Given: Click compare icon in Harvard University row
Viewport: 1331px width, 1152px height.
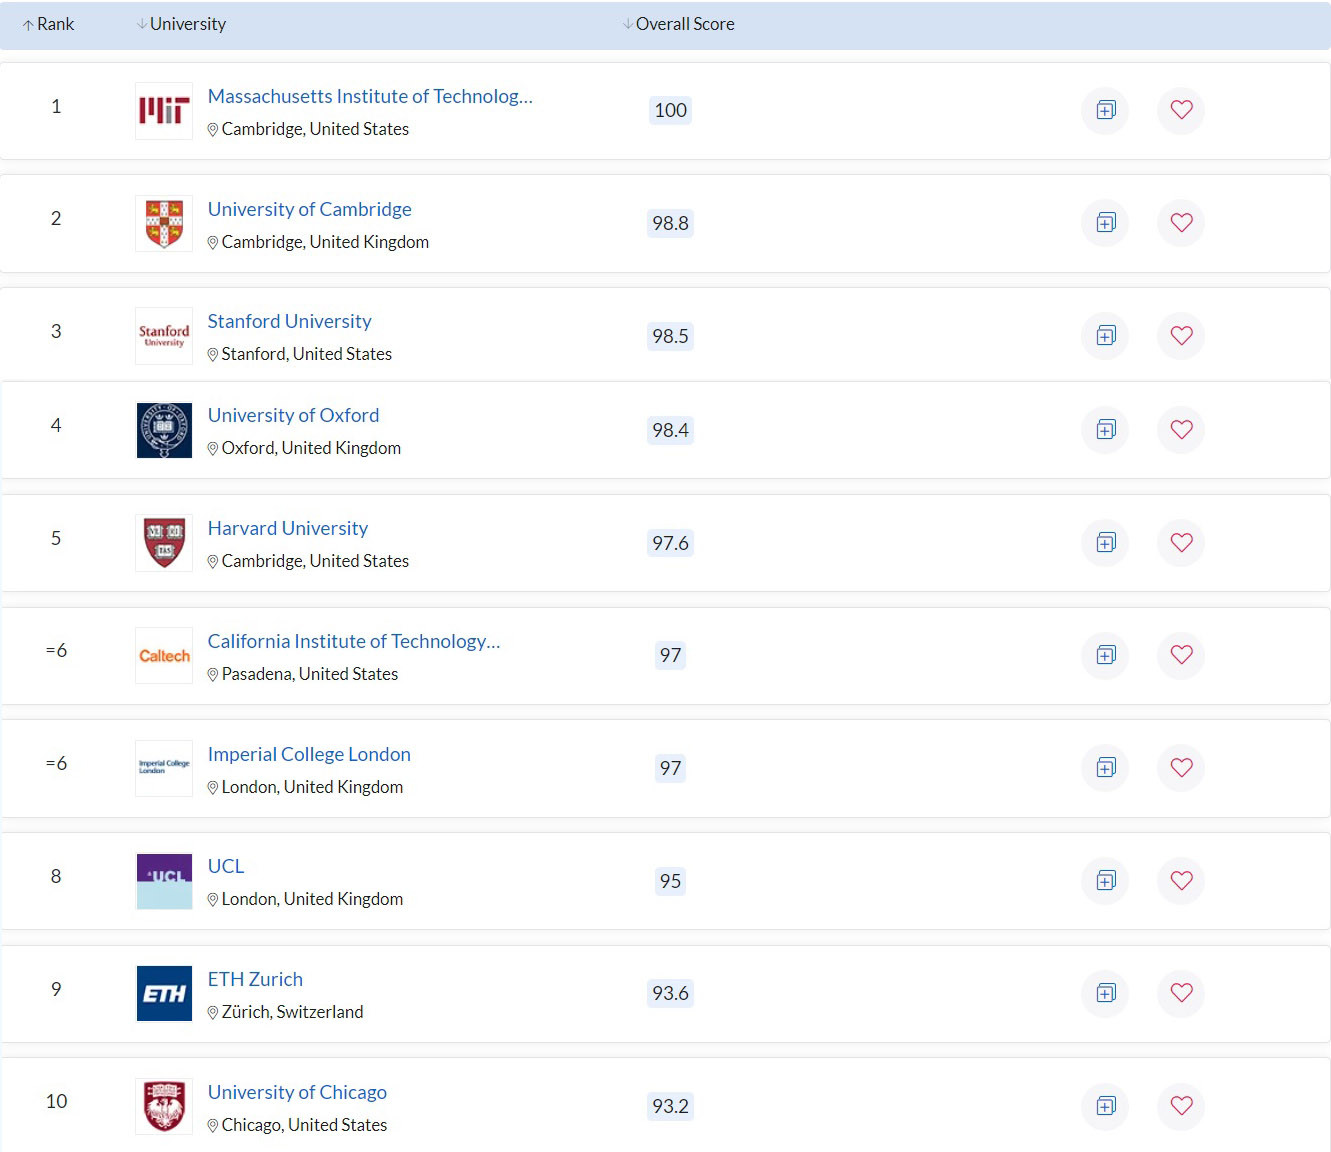Looking at the screenshot, I should click(1105, 542).
